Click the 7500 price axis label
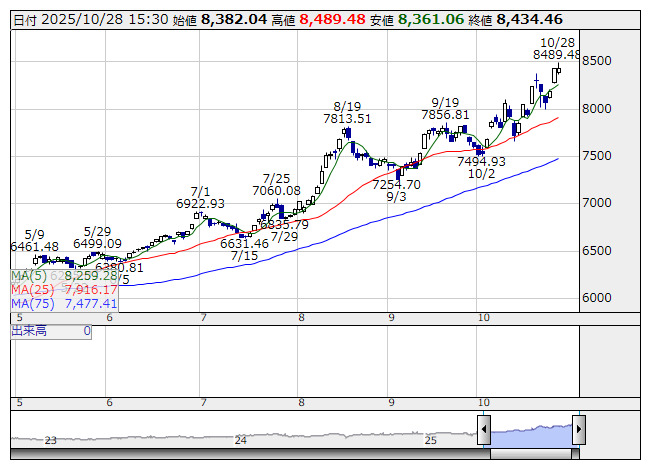This screenshot has width=653, height=470. (x=597, y=156)
